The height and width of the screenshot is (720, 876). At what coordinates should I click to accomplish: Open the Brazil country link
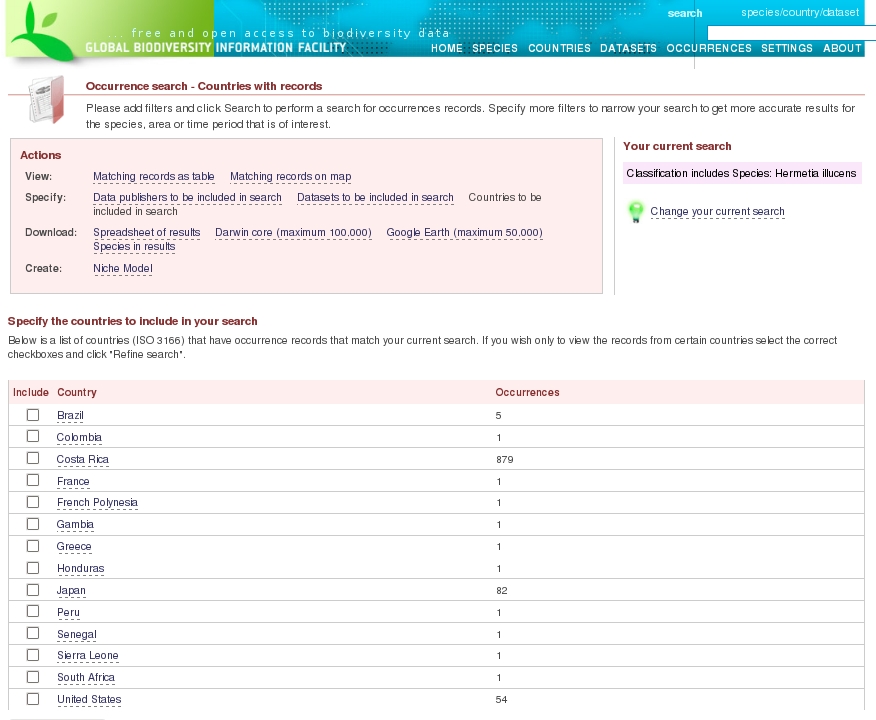point(70,416)
